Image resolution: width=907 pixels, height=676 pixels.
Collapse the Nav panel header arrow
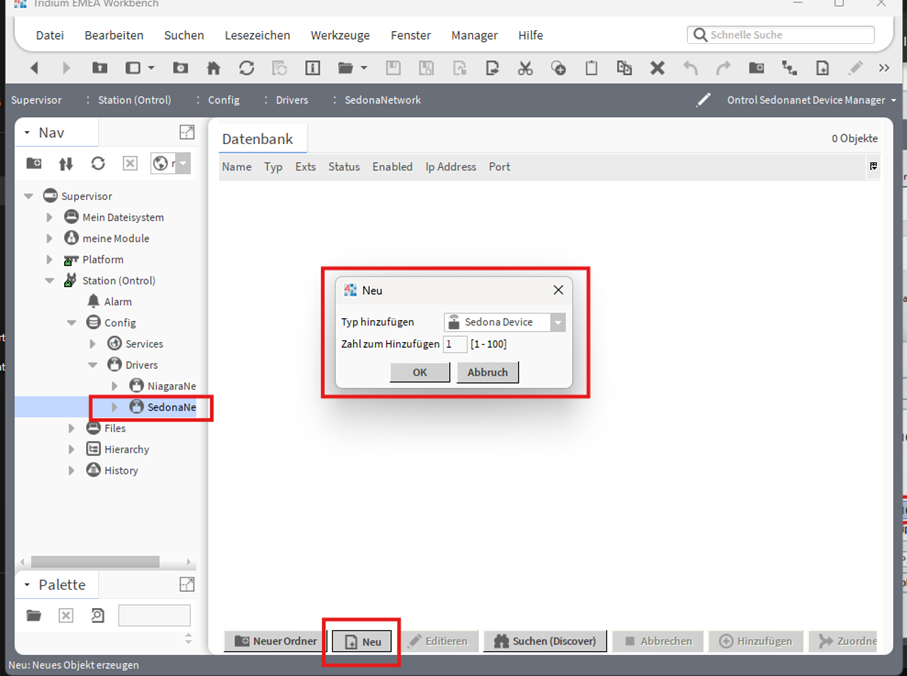pos(27,132)
